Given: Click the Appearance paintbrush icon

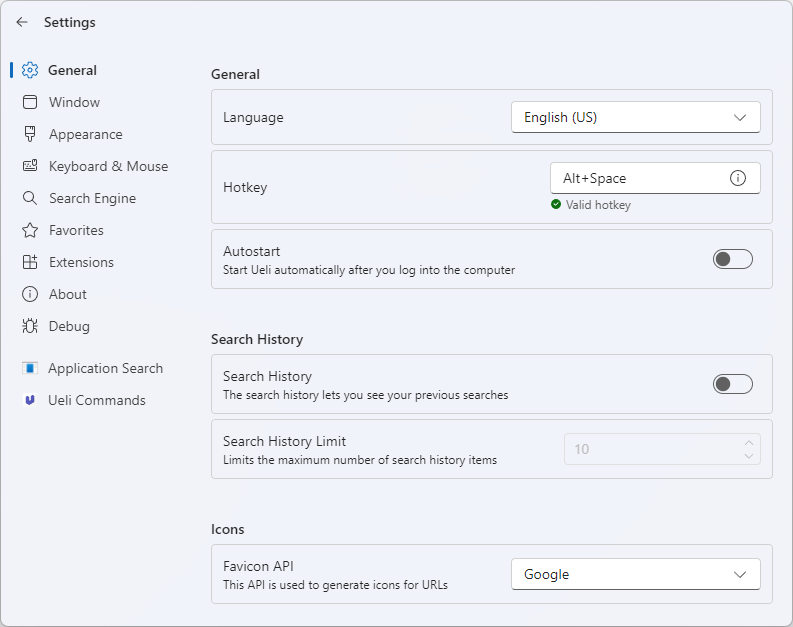Looking at the screenshot, I should click(30, 134).
